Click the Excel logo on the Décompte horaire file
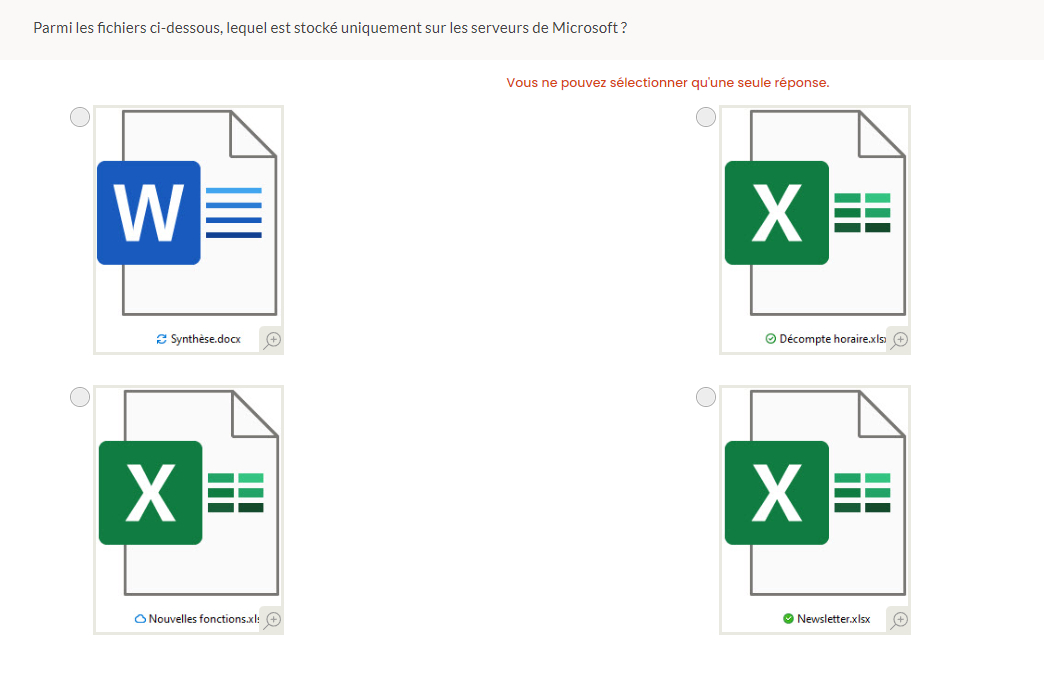Image resolution: width=1044 pixels, height=687 pixels. pyautogui.click(x=776, y=213)
